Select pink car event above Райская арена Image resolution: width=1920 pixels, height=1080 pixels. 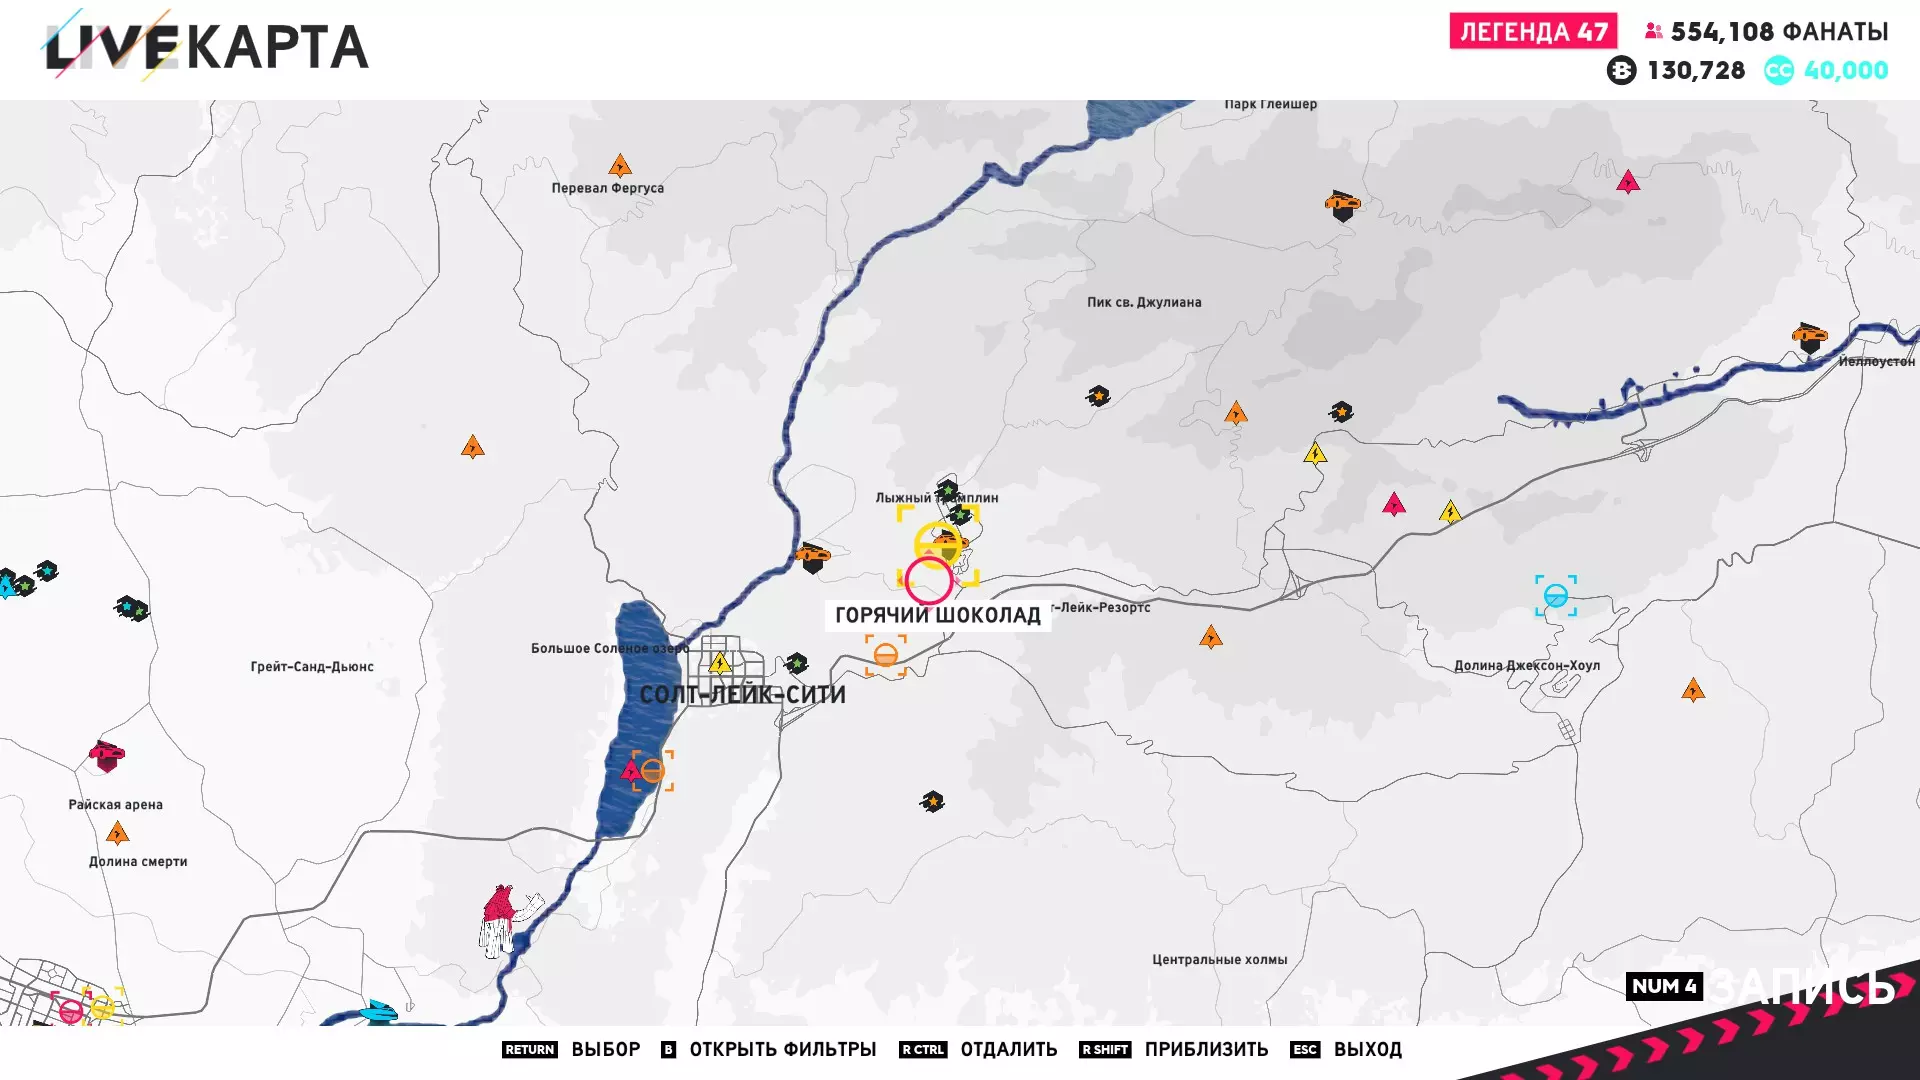[106, 755]
